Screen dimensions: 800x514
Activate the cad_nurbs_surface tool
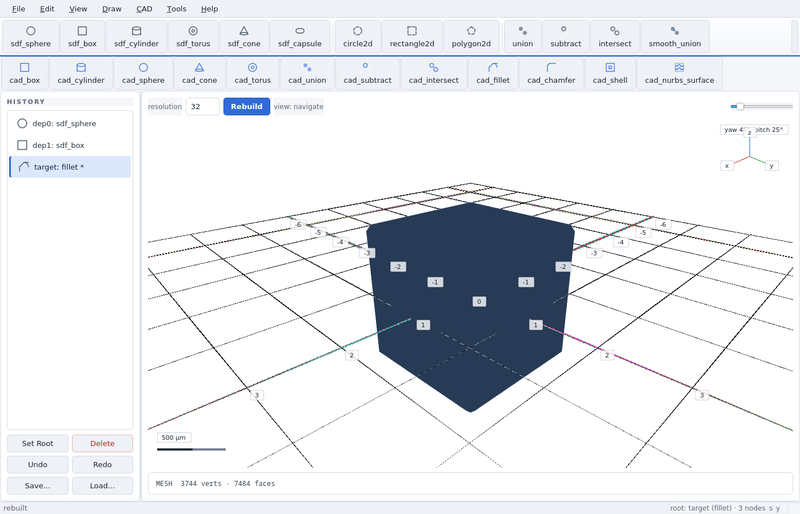pos(679,74)
